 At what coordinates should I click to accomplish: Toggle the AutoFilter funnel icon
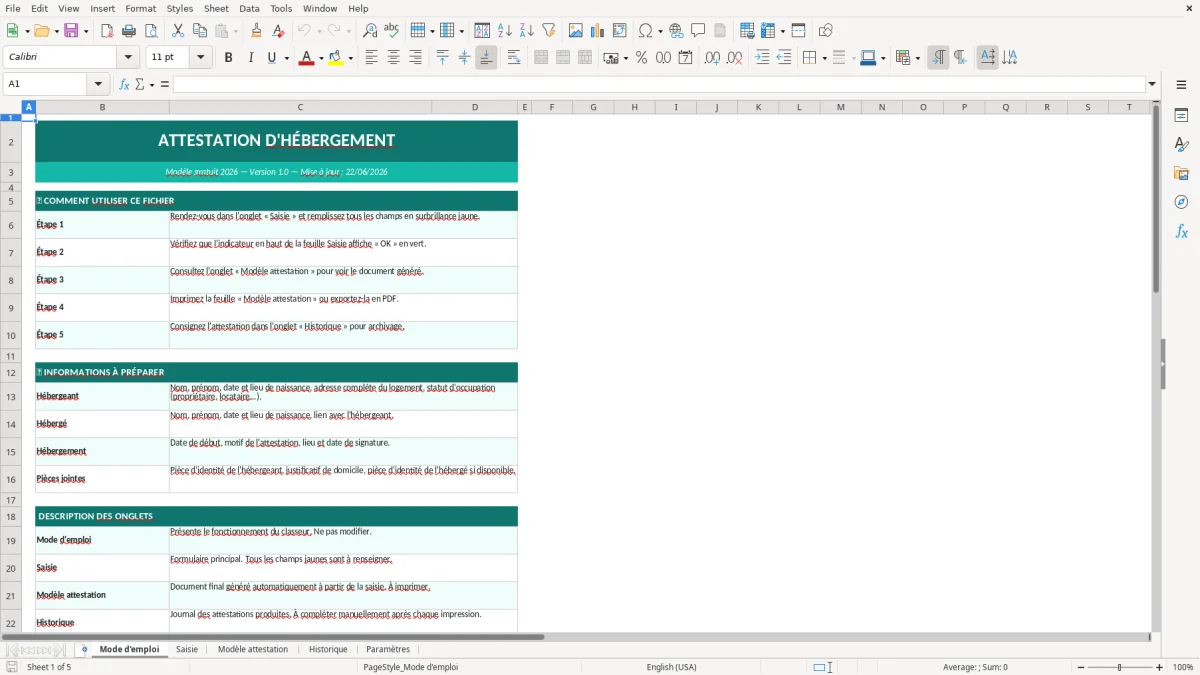coord(548,31)
